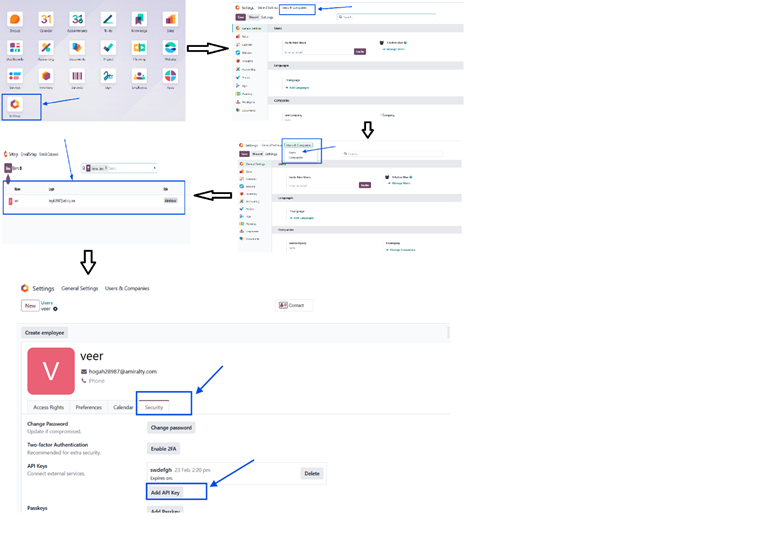The height and width of the screenshot is (547, 778).
Task: Launch the Sales app icon
Action: click(x=170, y=20)
